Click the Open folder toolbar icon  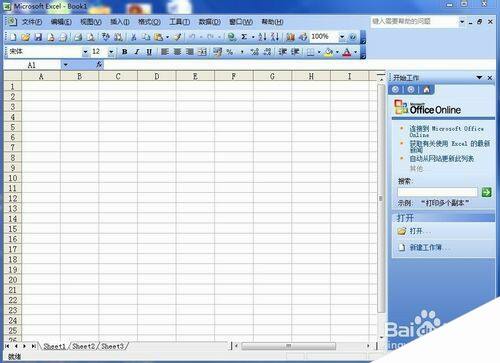26,37
